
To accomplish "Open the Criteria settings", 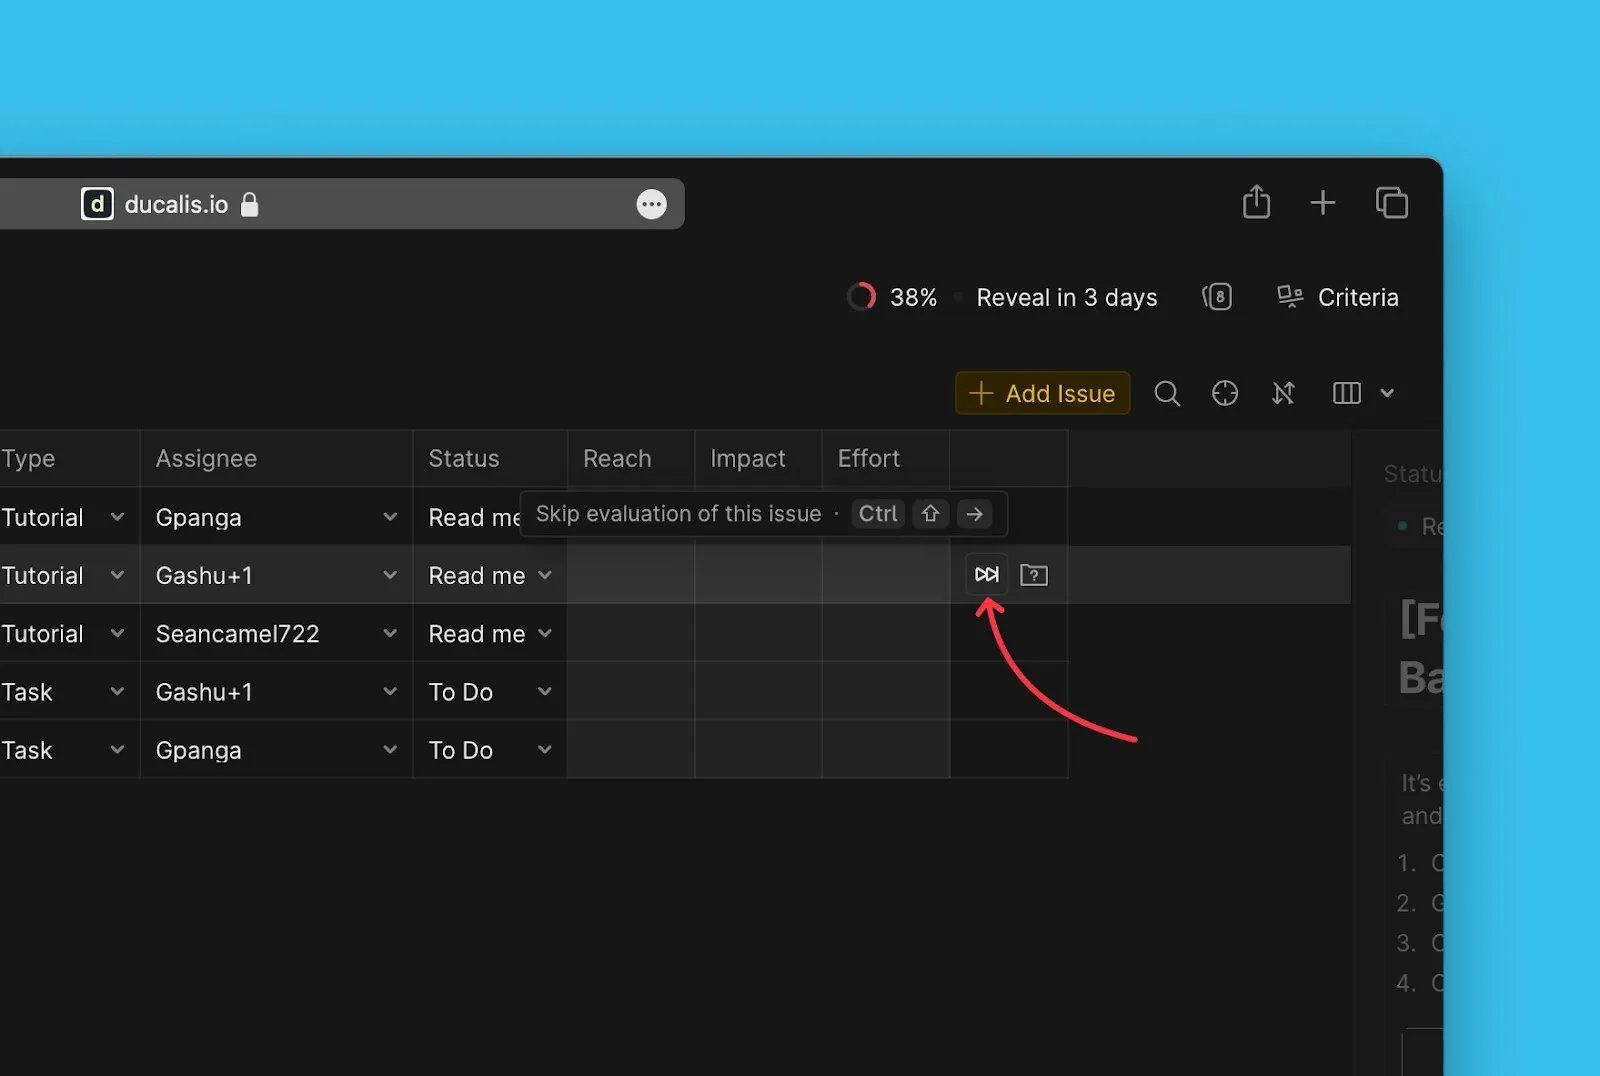I will click(1337, 297).
